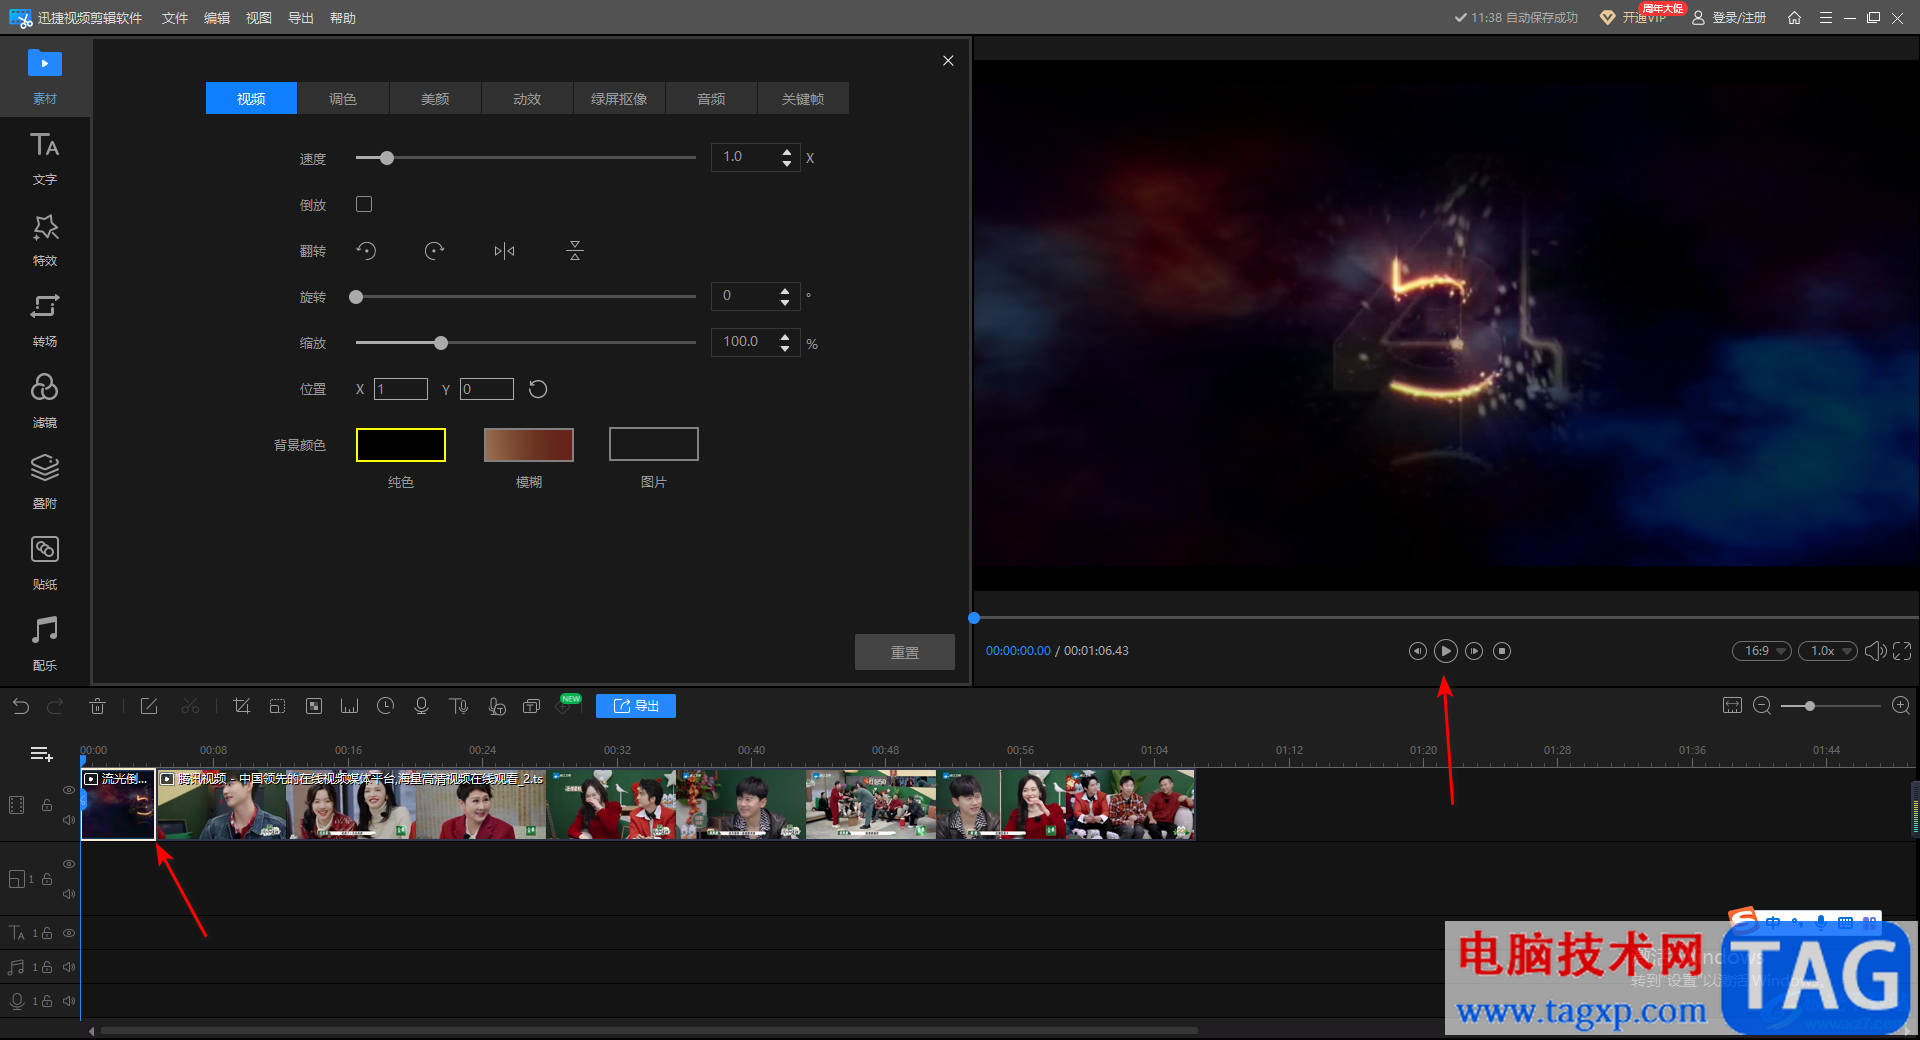Open the 贴纸 stickers panel
The image size is (1920, 1040).
coord(45,563)
